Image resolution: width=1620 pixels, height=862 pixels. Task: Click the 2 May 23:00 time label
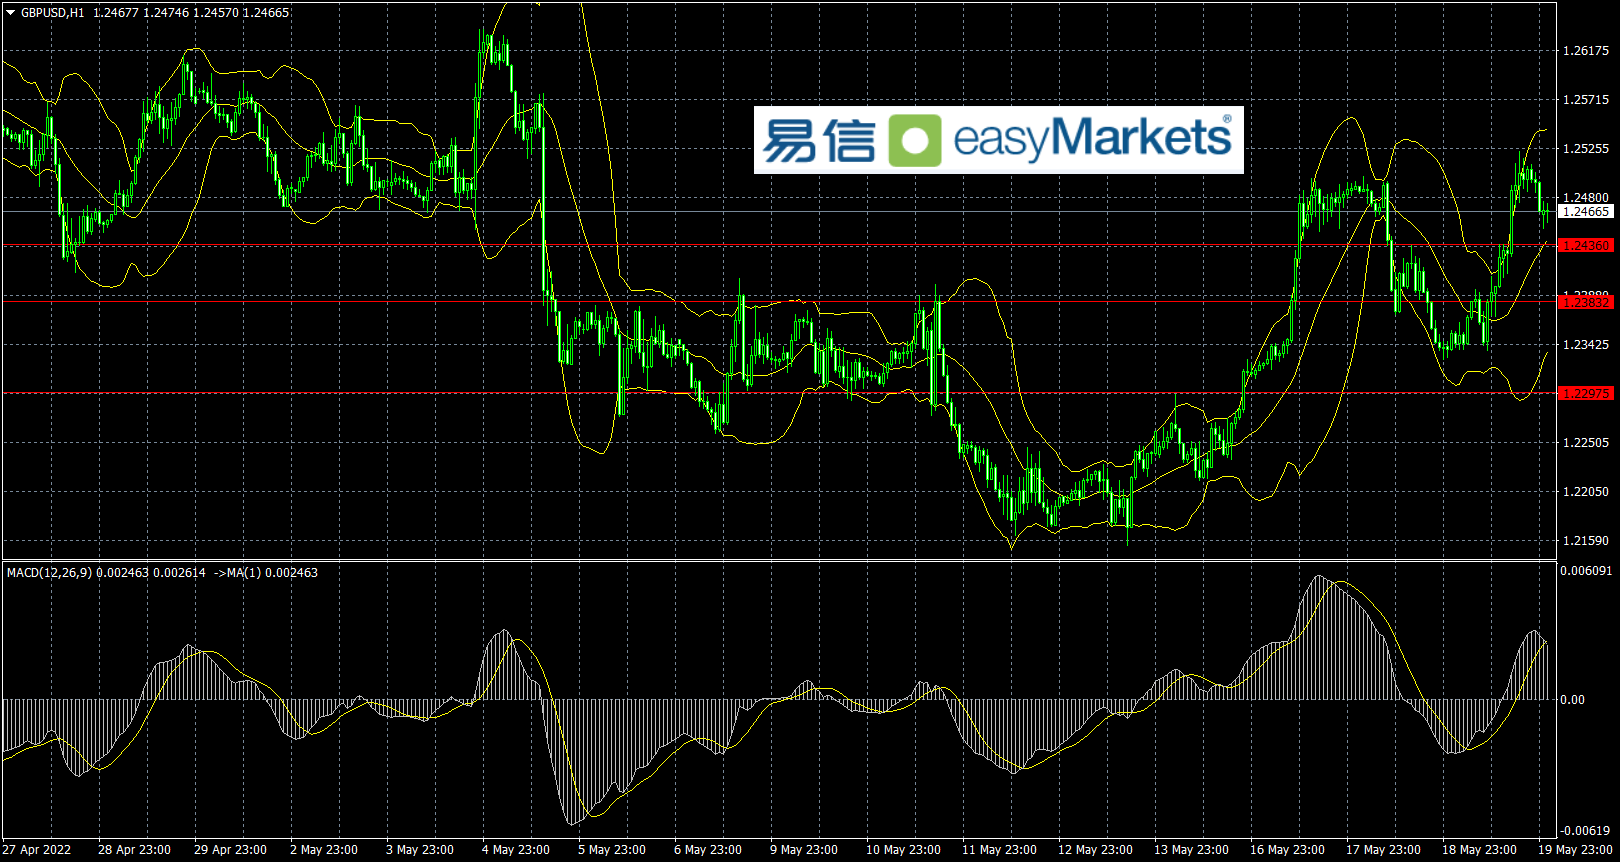point(324,850)
